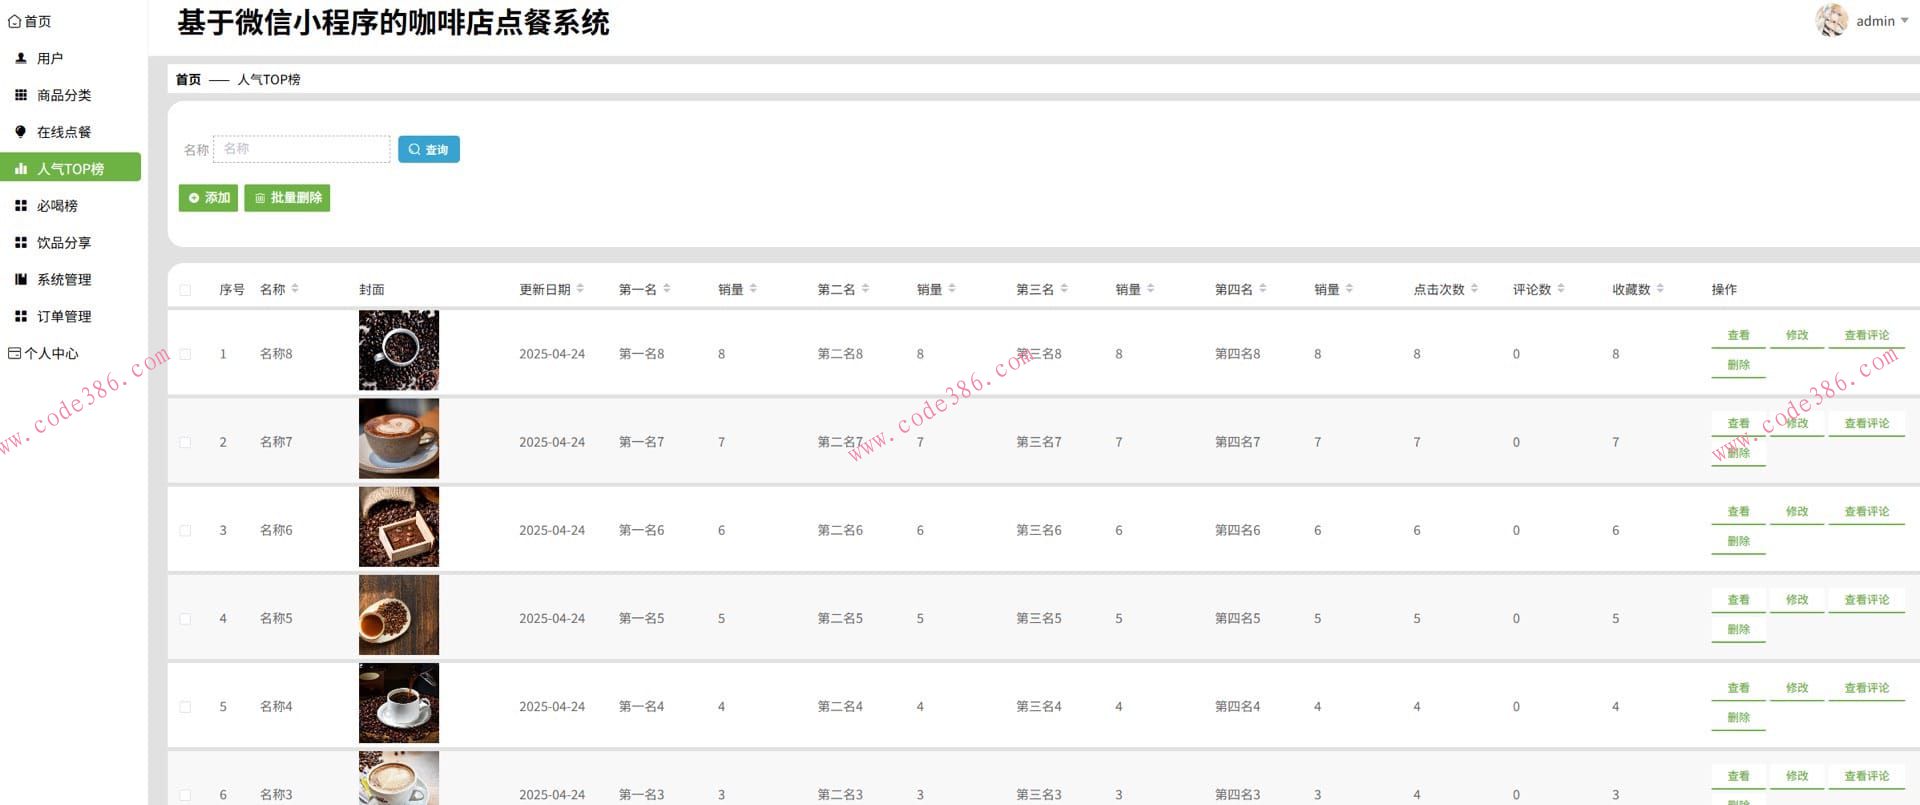Image resolution: width=1920 pixels, height=805 pixels.
Task: Sort table by 评论数 column arrows
Action: point(1561,289)
